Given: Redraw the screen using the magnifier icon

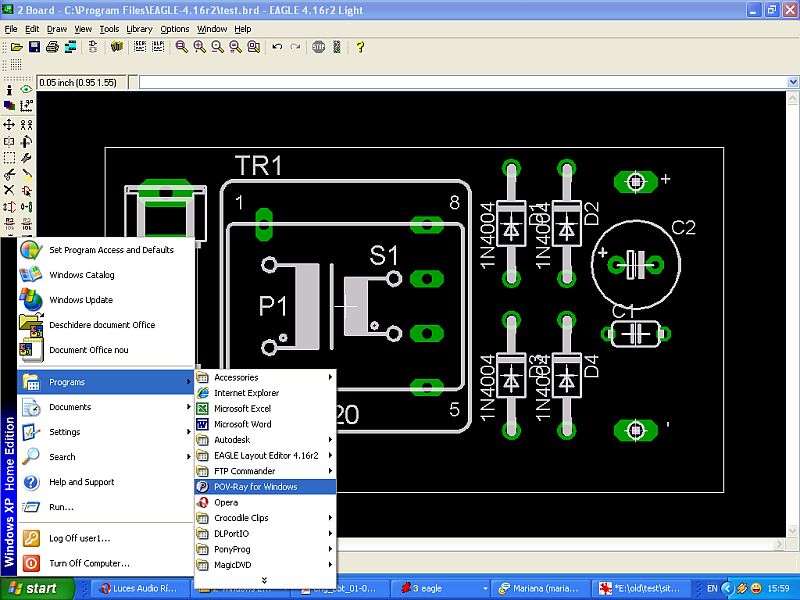Looking at the screenshot, I should click(235, 47).
